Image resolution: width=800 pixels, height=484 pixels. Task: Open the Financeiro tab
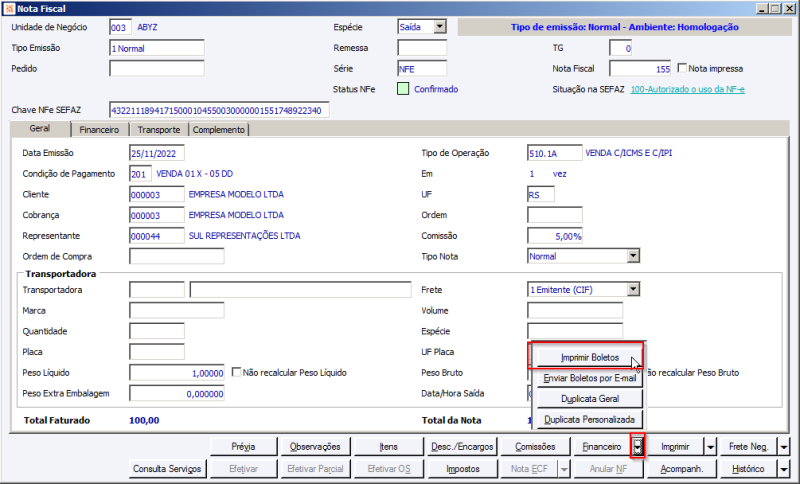99,130
